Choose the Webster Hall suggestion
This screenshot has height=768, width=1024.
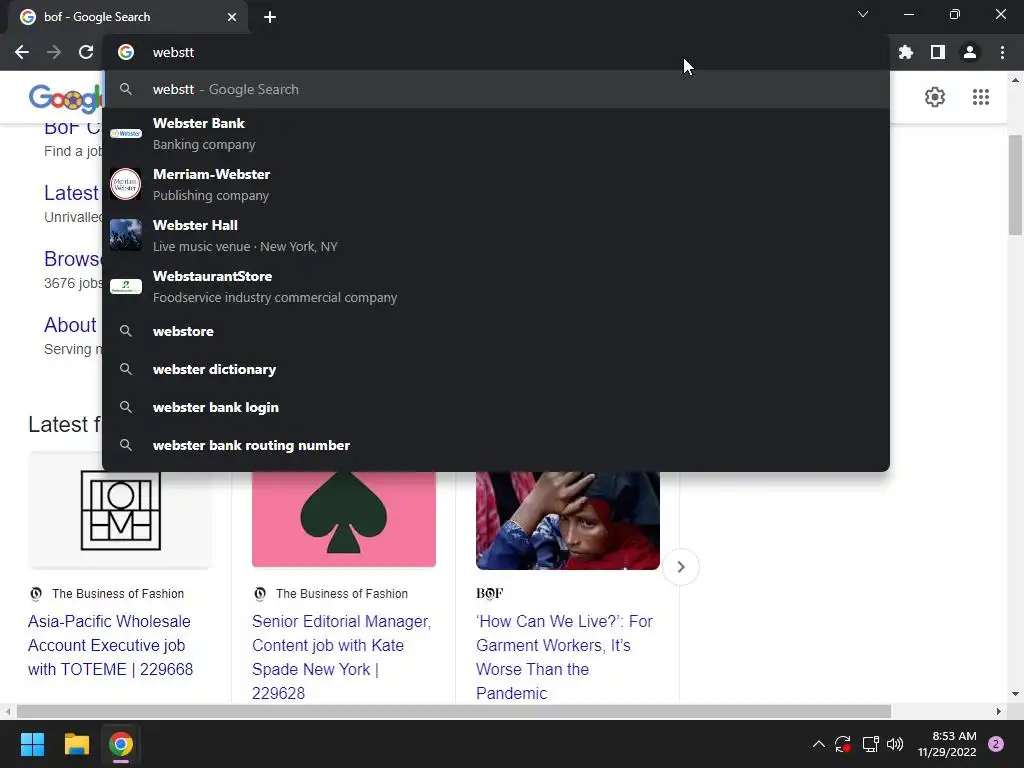[496, 236]
